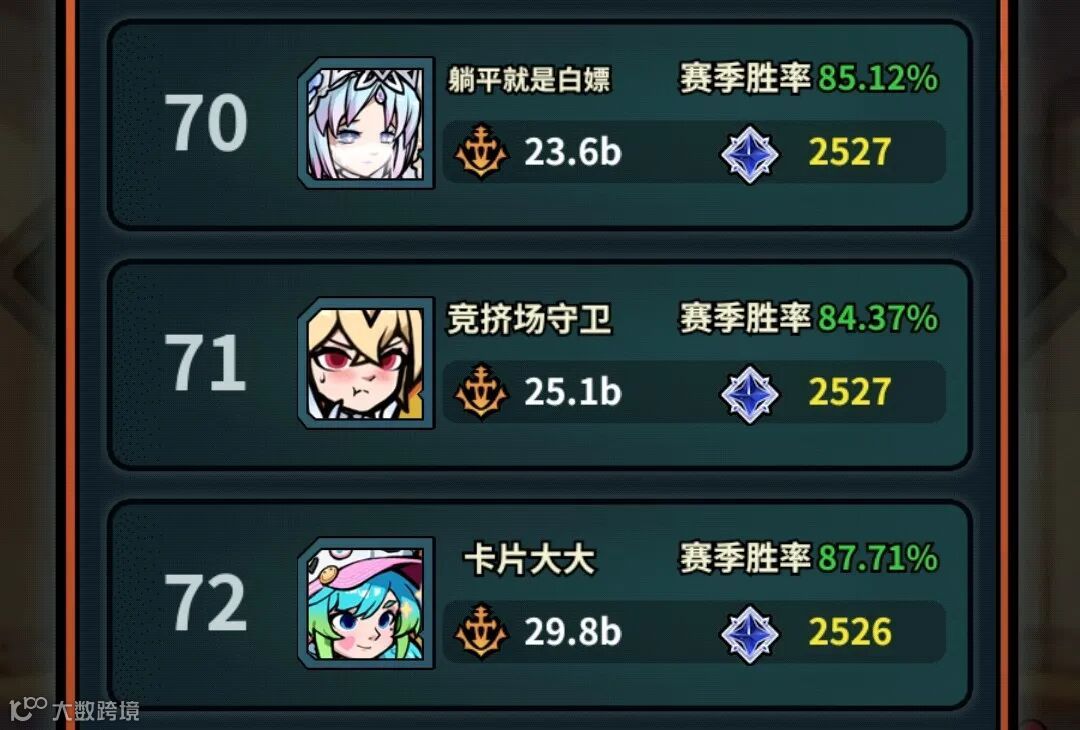Click season win rate 87.71%
This screenshot has height=730, width=1080.
click(x=878, y=558)
